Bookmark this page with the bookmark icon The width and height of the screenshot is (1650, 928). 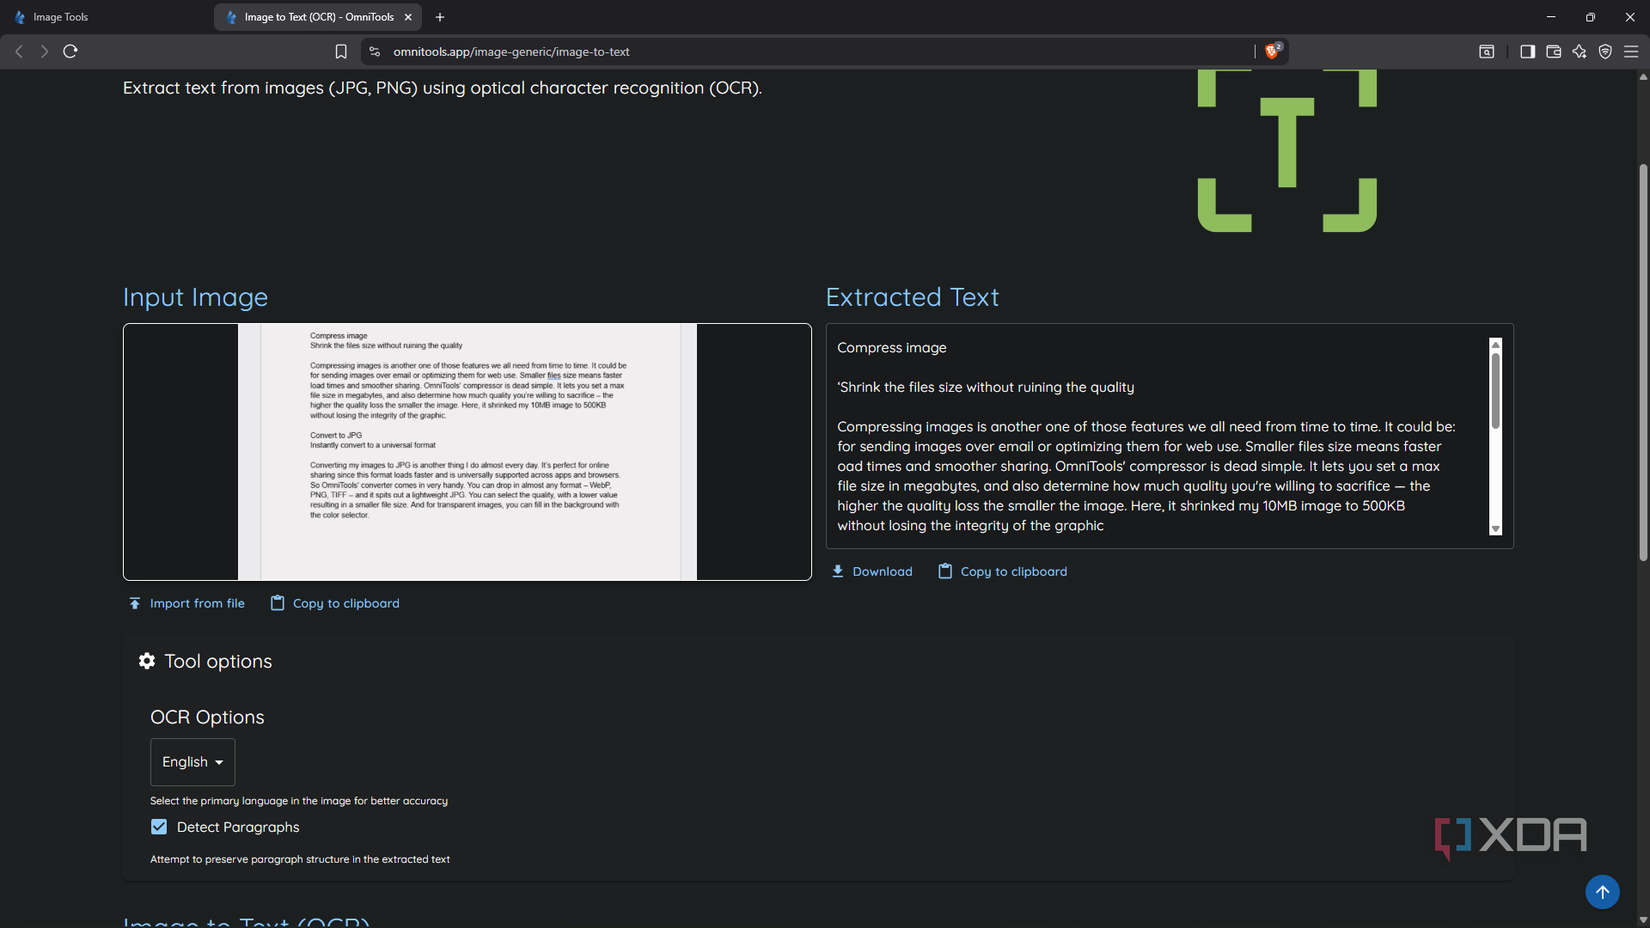341,51
